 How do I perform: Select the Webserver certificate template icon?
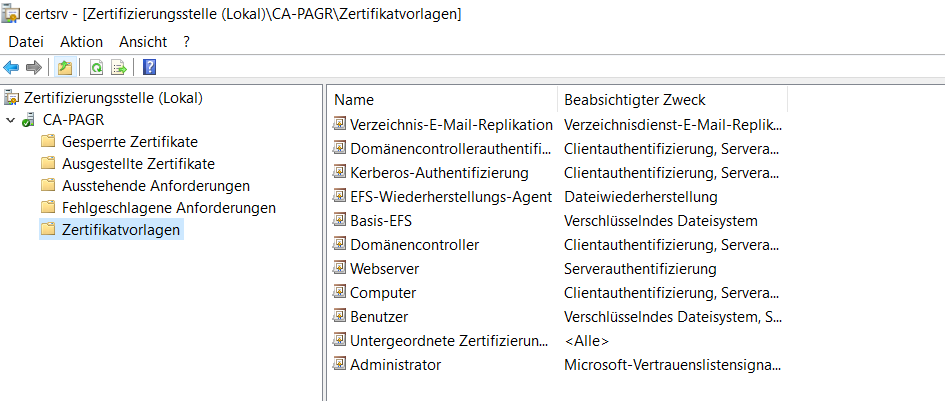pos(340,268)
